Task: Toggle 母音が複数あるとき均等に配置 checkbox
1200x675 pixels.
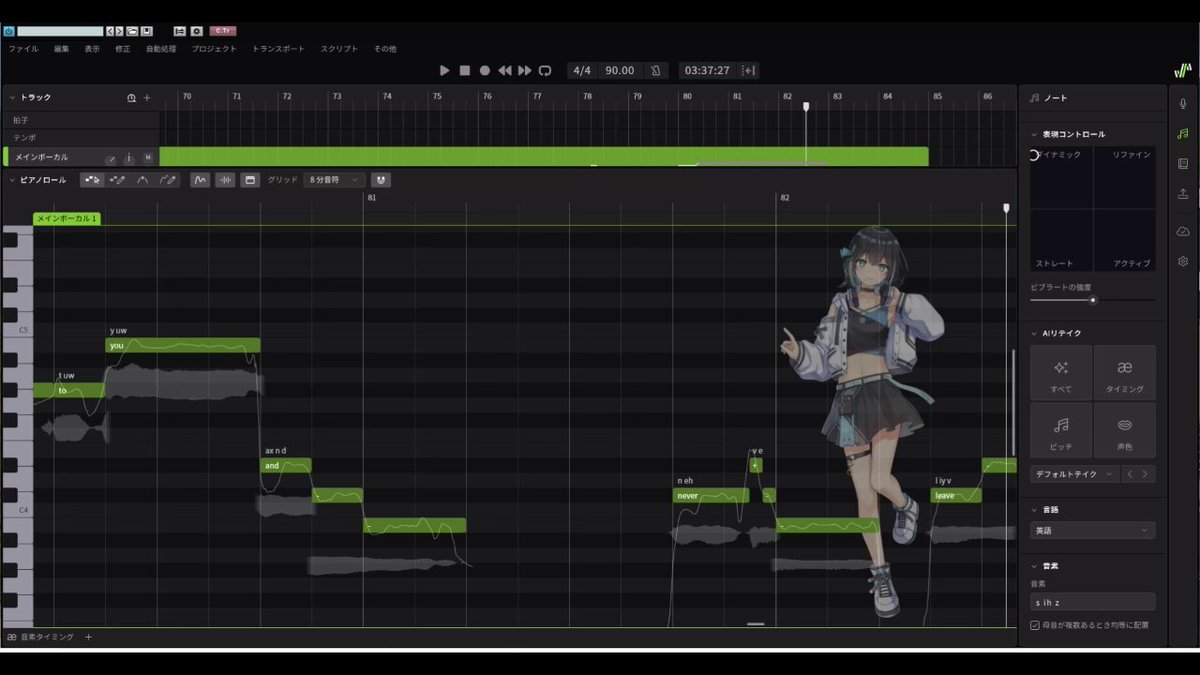Action: [1035, 625]
